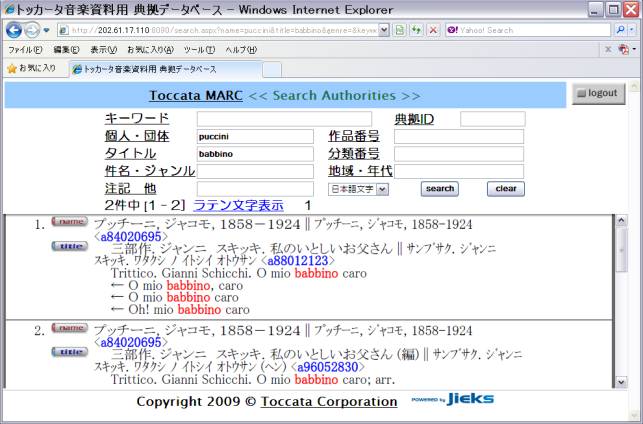Click the name badge in result 2
This screenshot has width=643, height=424.
tap(70, 328)
